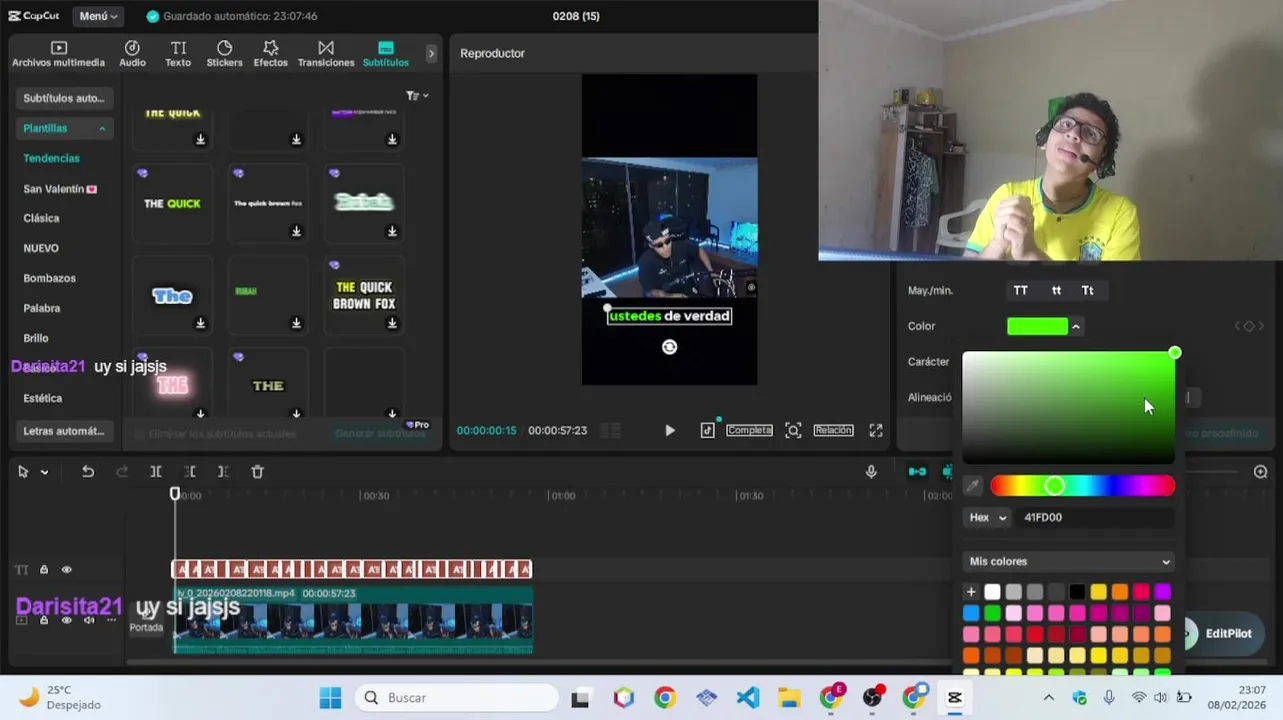1283x720 pixels.
Task: Download the blue 'The' subtitle template
Action: [x=201, y=323]
